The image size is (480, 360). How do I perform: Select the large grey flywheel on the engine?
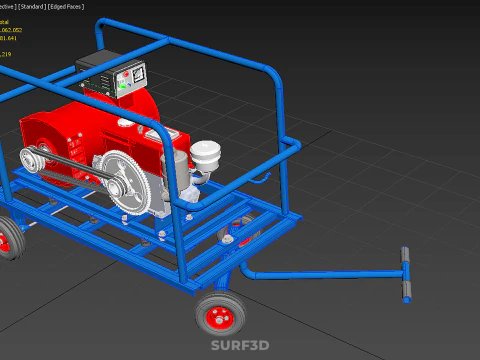coord(126,182)
